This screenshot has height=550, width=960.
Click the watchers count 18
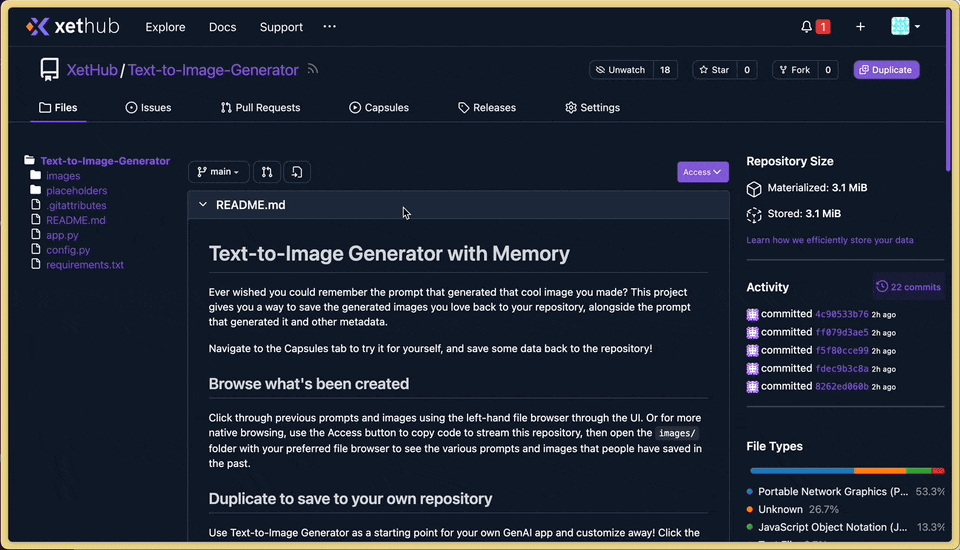pyautogui.click(x=665, y=70)
